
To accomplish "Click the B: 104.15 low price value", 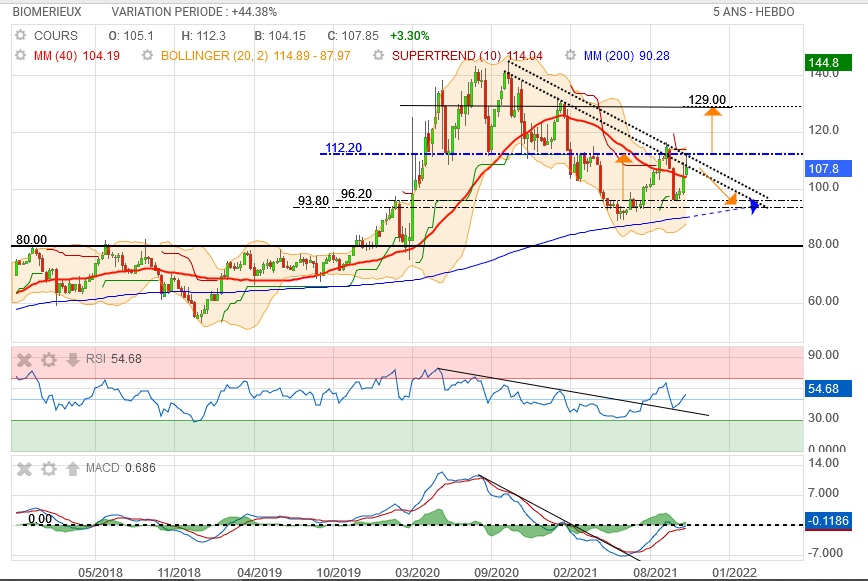I will (x=280, y=36).
